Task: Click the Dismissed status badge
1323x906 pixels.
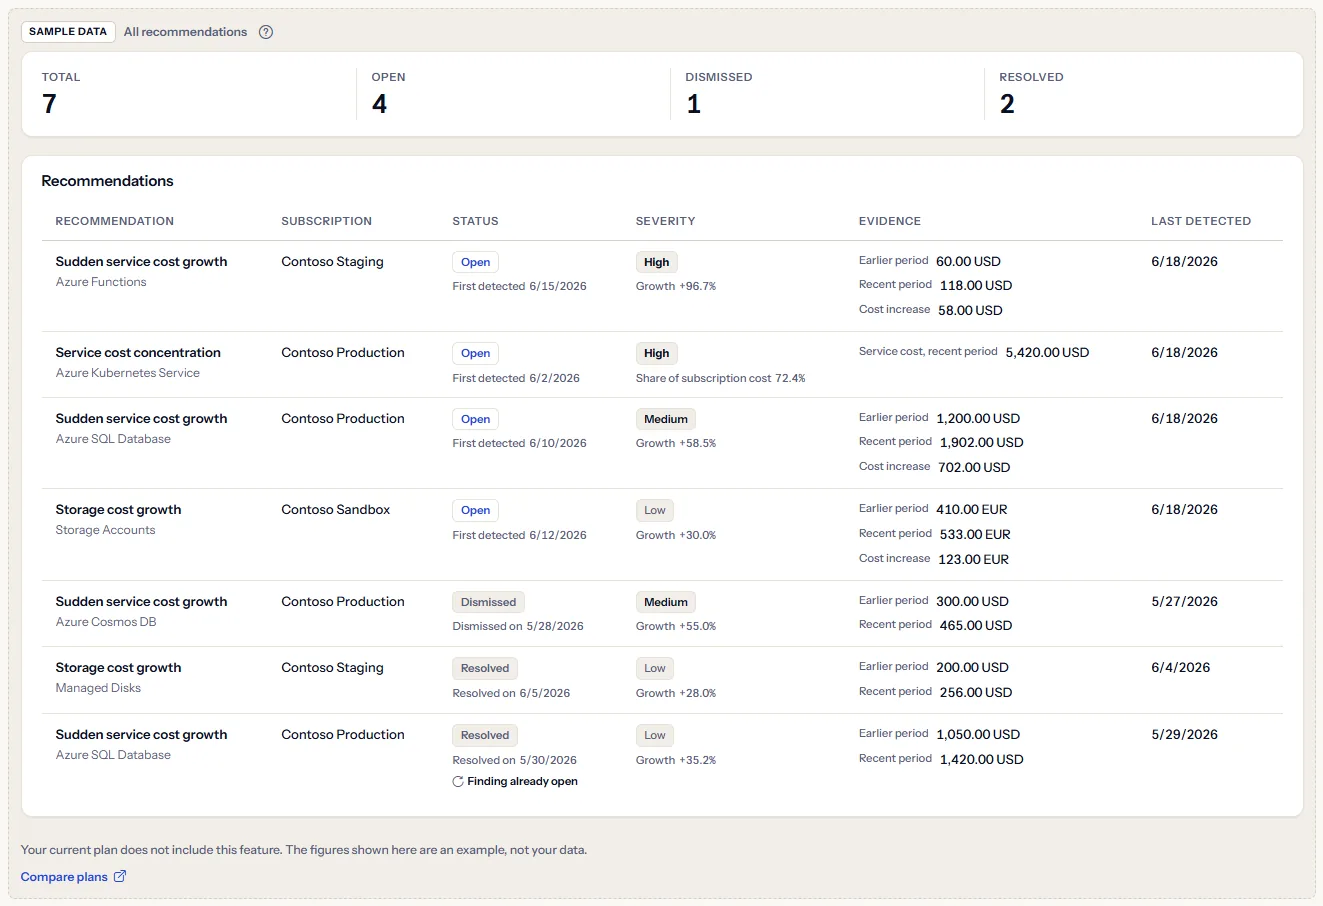Action: point(488,602)
